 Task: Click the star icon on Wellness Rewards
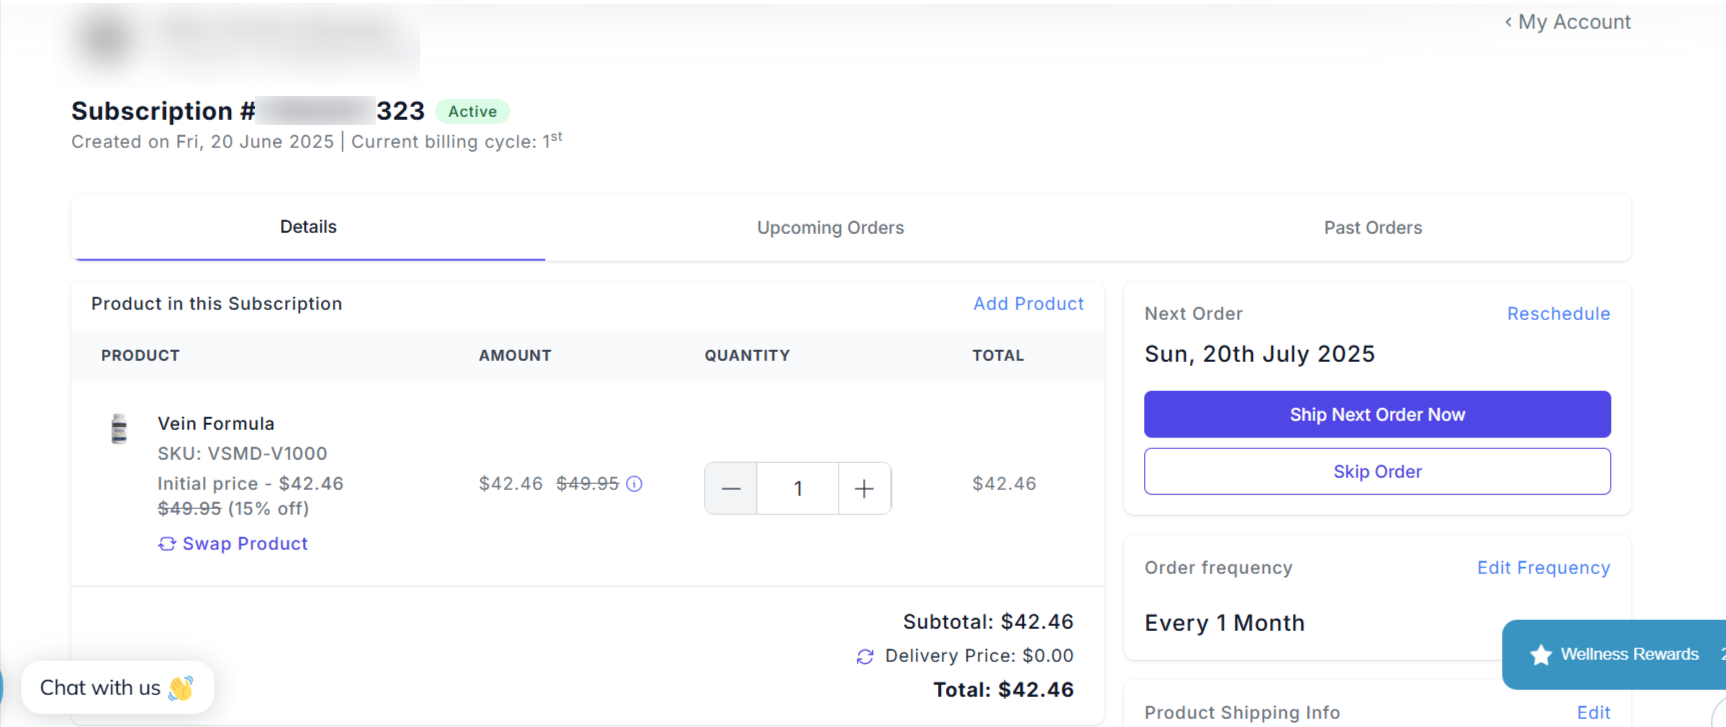point(1541,655)
